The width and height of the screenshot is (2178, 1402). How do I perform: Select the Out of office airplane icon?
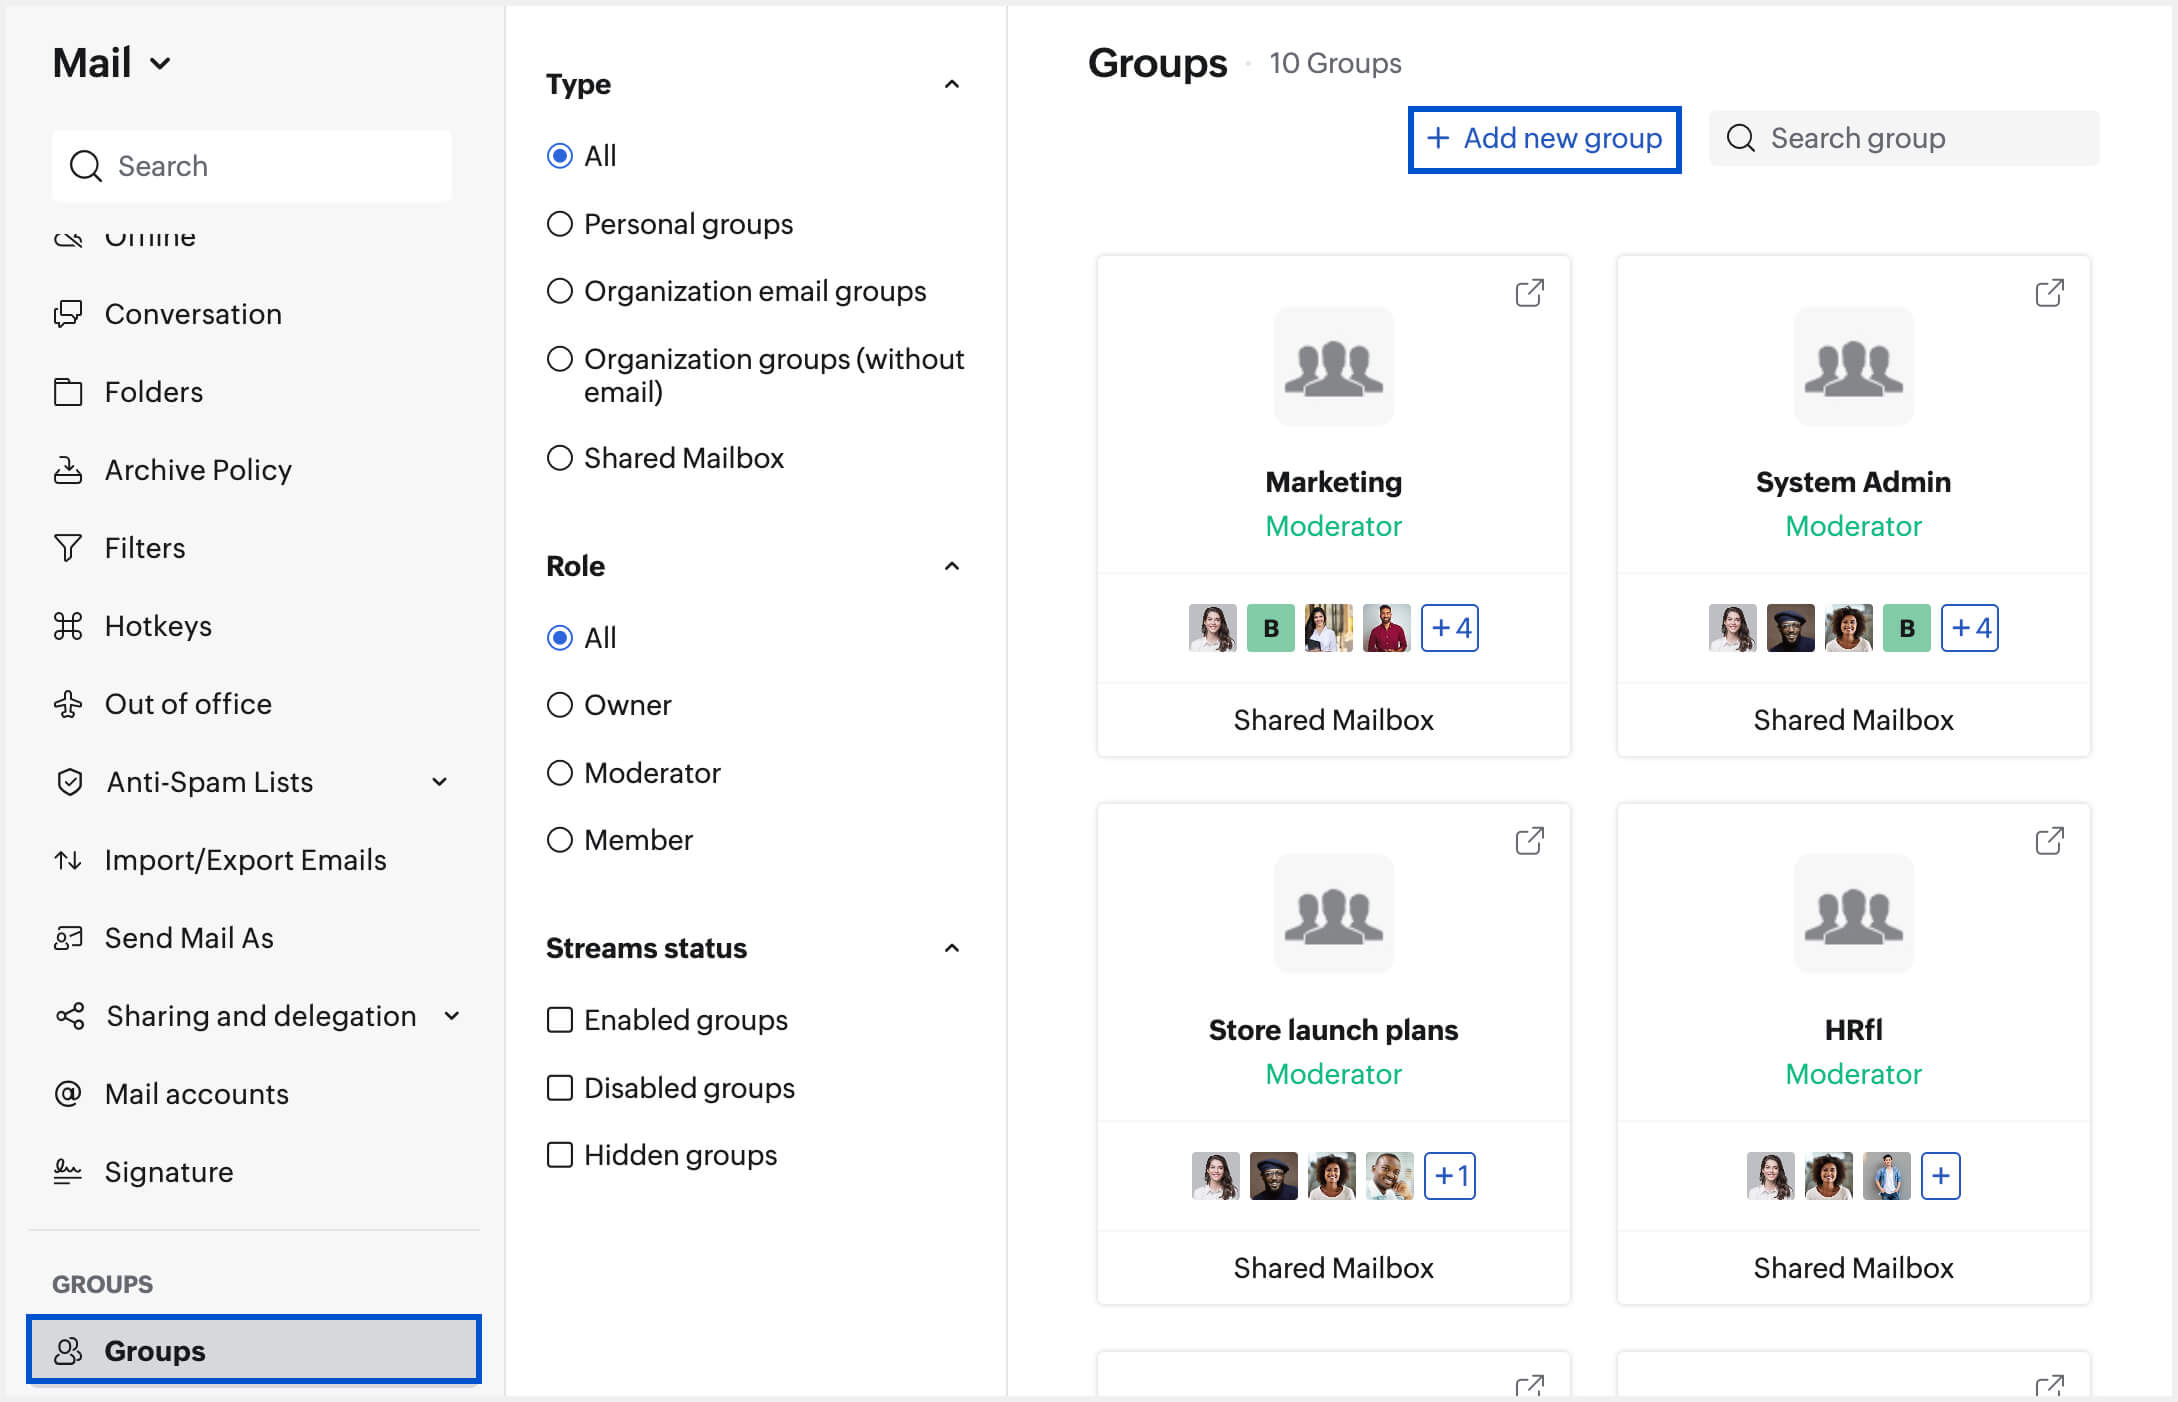[68, 703]
